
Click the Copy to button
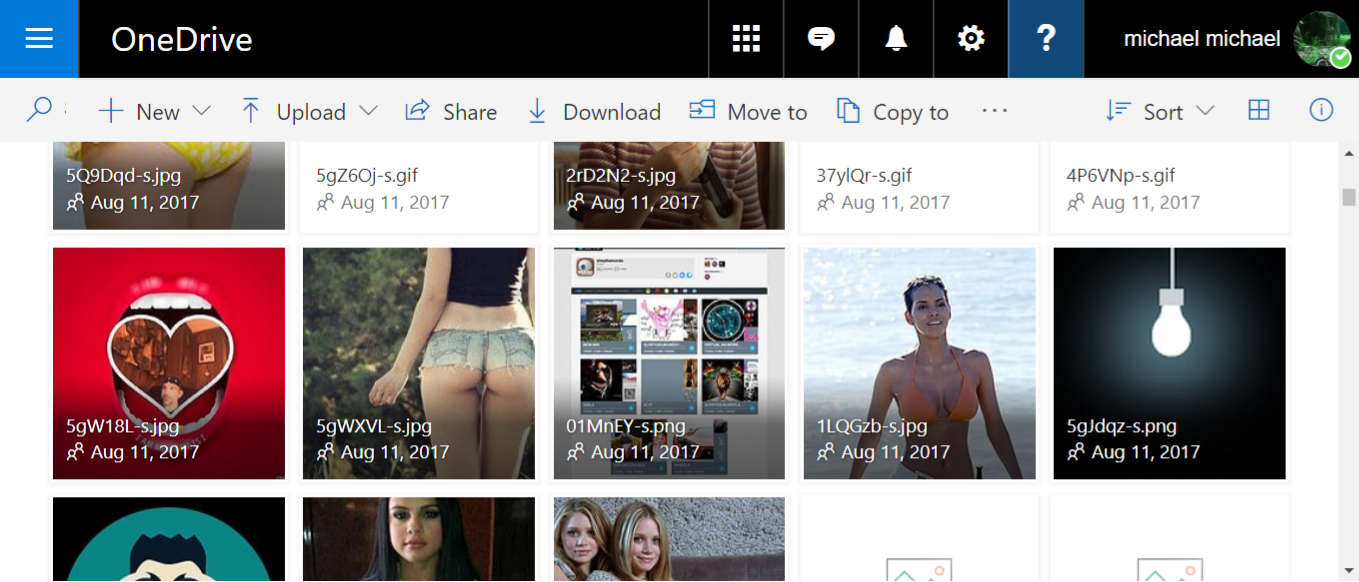[892, 111]
